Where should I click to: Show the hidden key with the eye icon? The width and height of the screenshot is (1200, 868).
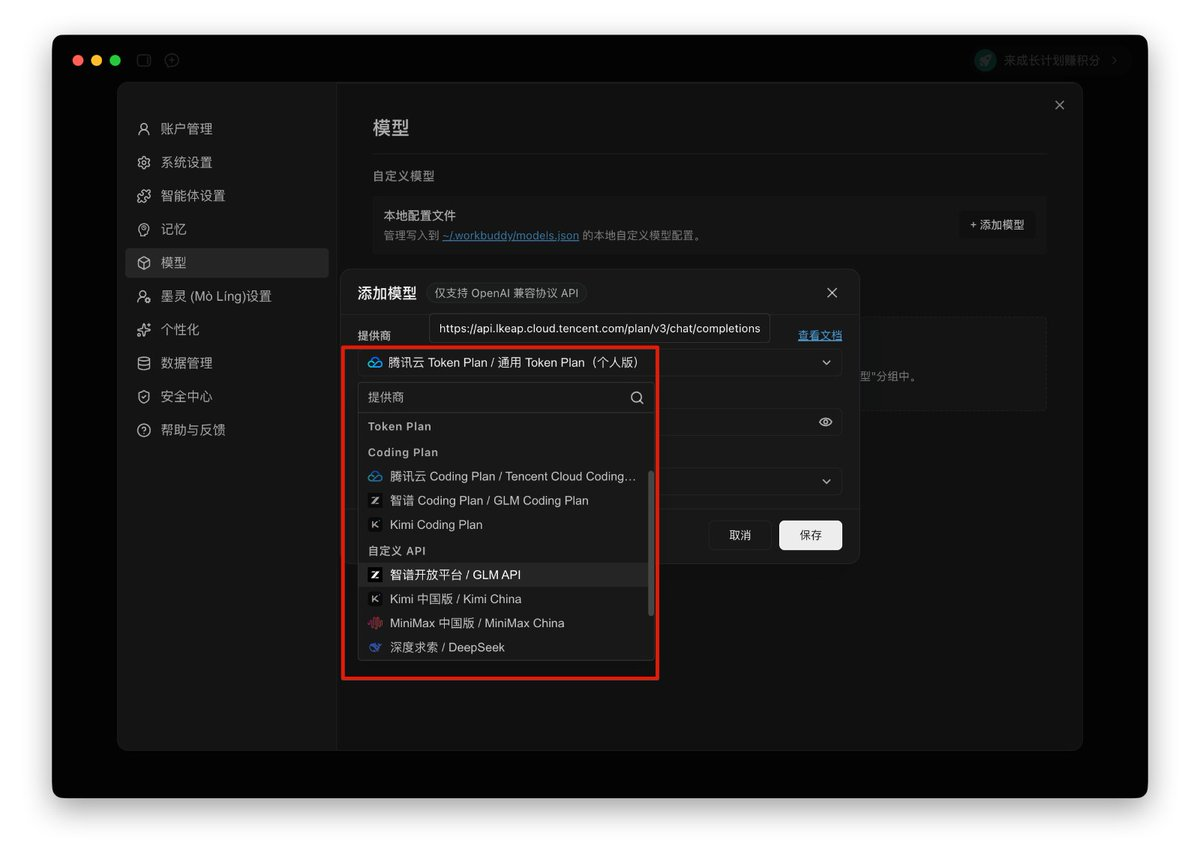826,422
